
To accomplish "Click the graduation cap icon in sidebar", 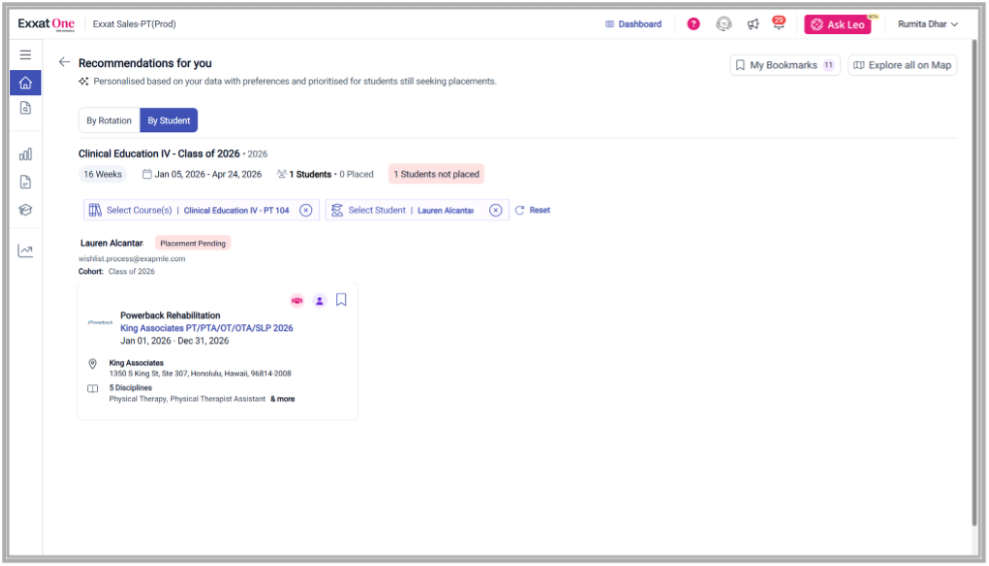I will 25,210.
